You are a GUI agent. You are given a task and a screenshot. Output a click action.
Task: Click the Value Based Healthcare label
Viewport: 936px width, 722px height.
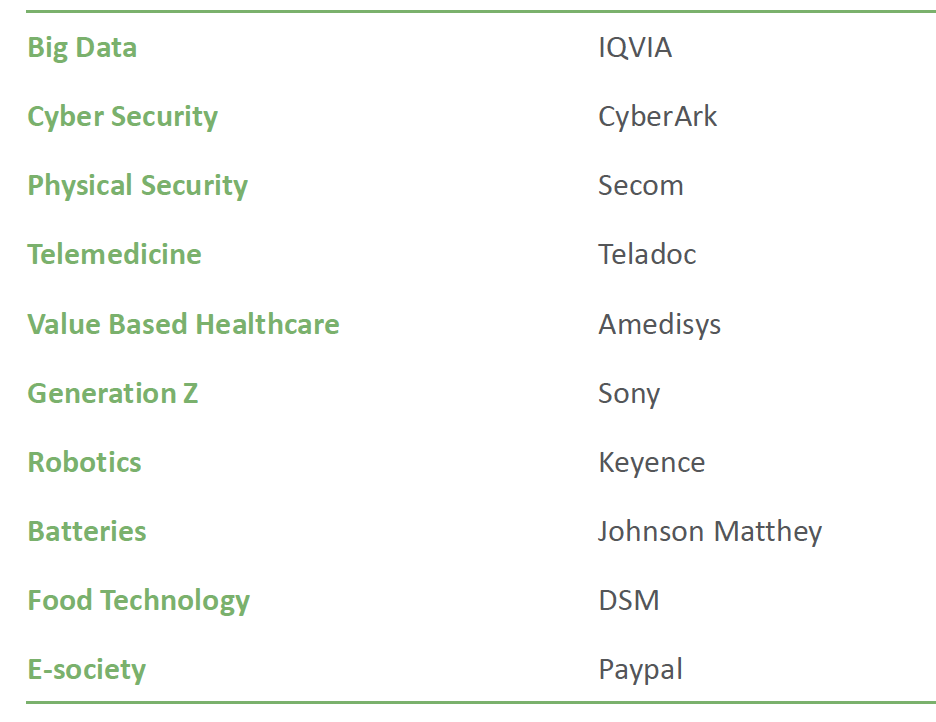(183, 324)
